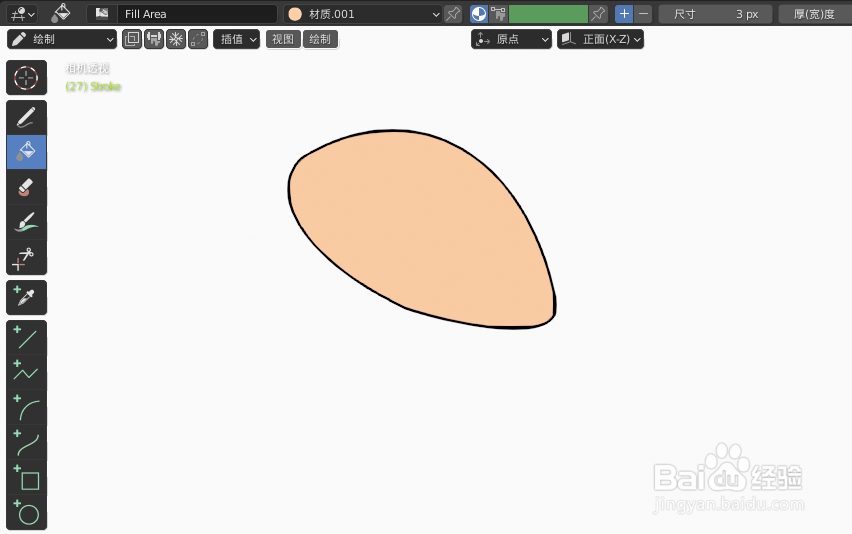This screenshot has height=534, width=852.
Task: Select the Fill bucket tool
Action: (x=26, y=152)
